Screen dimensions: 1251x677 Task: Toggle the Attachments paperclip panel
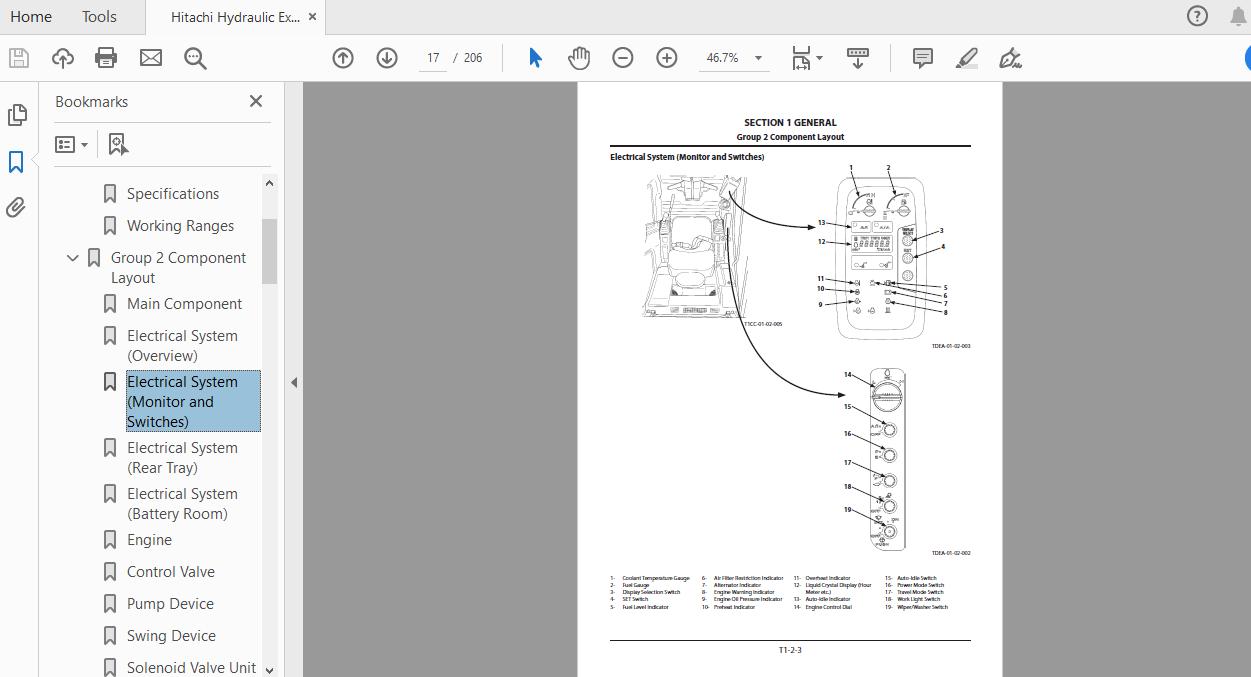(x=17, y=208)
